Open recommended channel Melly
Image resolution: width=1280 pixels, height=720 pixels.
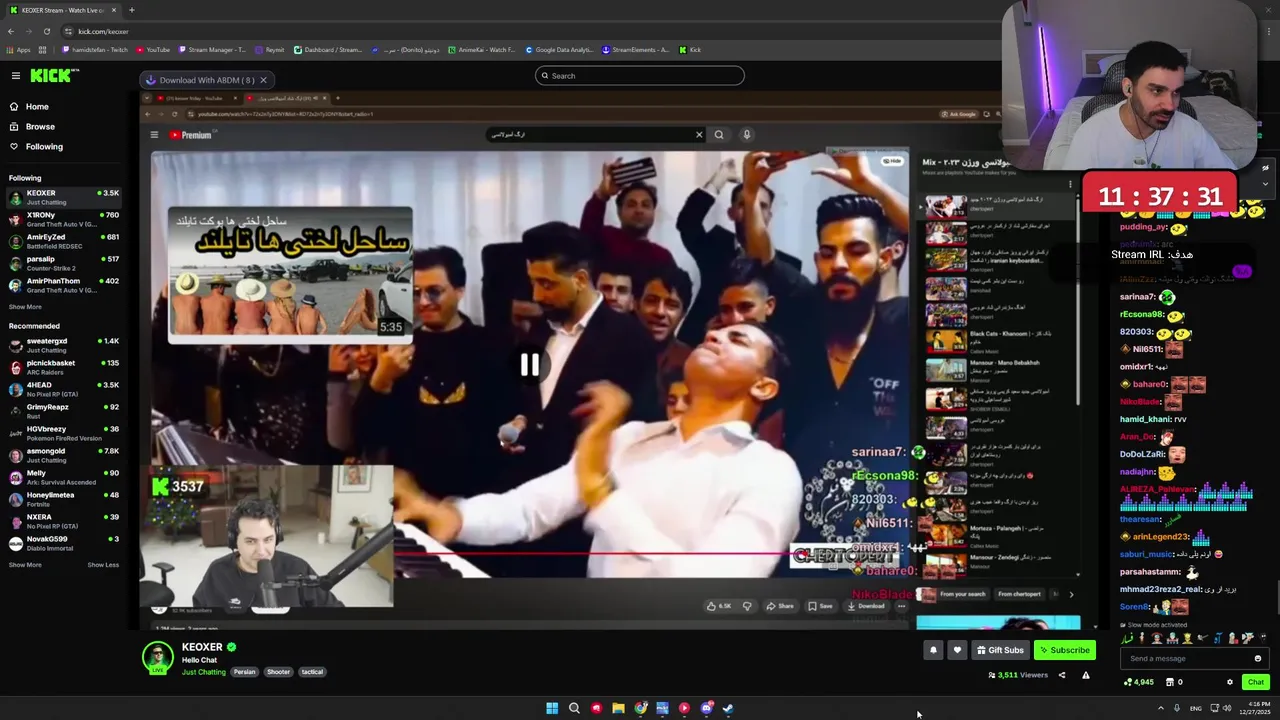click(63, 477)
